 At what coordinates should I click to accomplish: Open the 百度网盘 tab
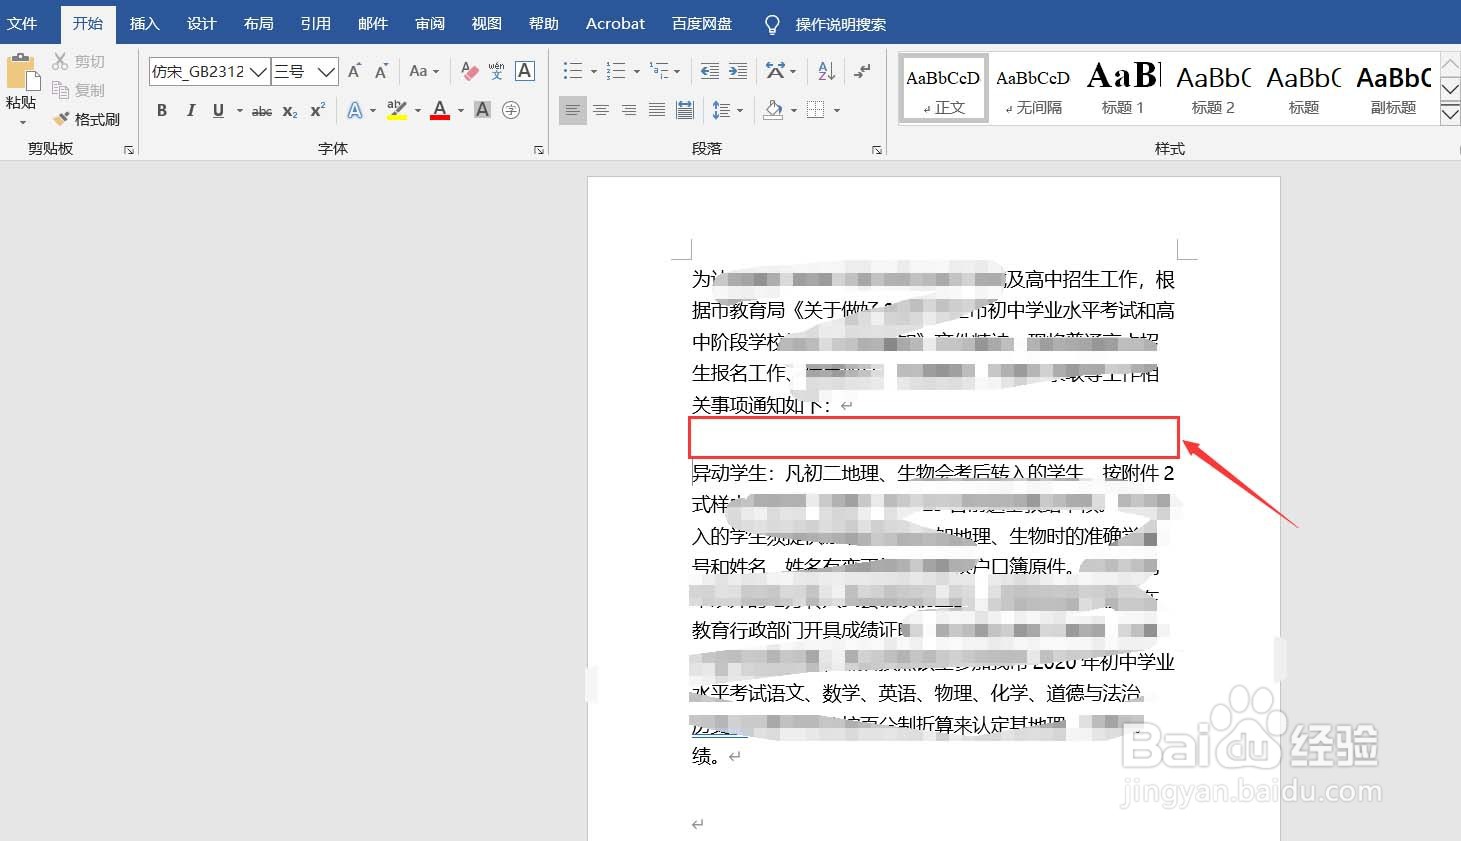(702, 23)
